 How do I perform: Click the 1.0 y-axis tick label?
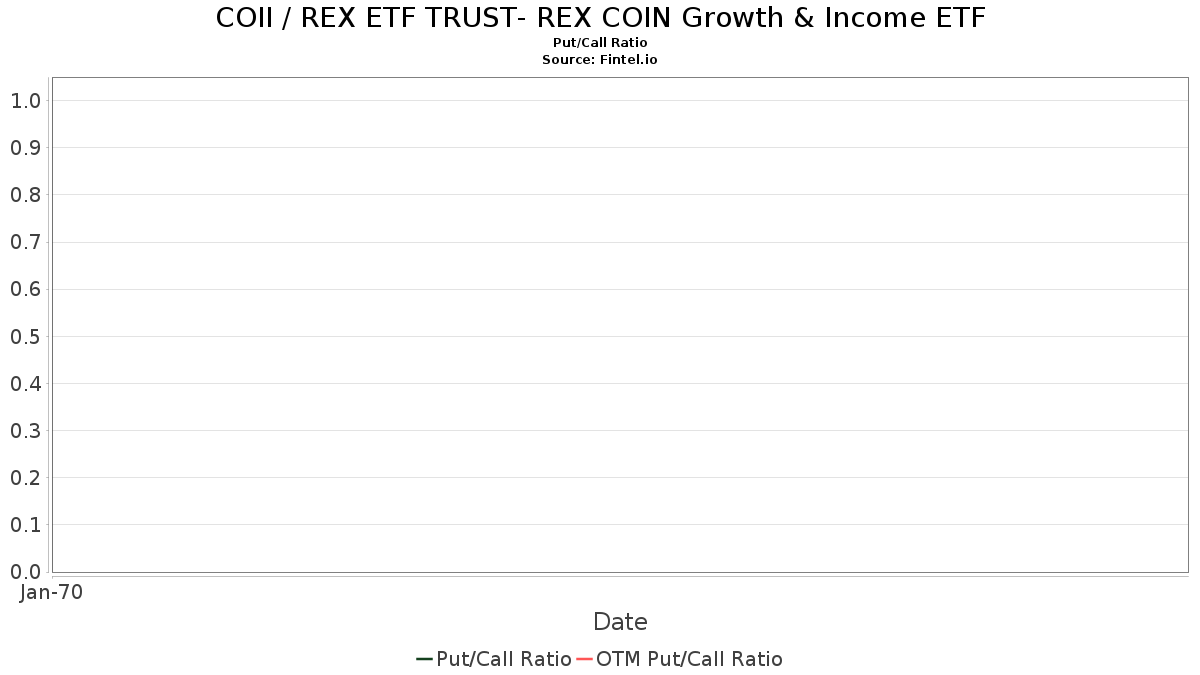point(25,100)
